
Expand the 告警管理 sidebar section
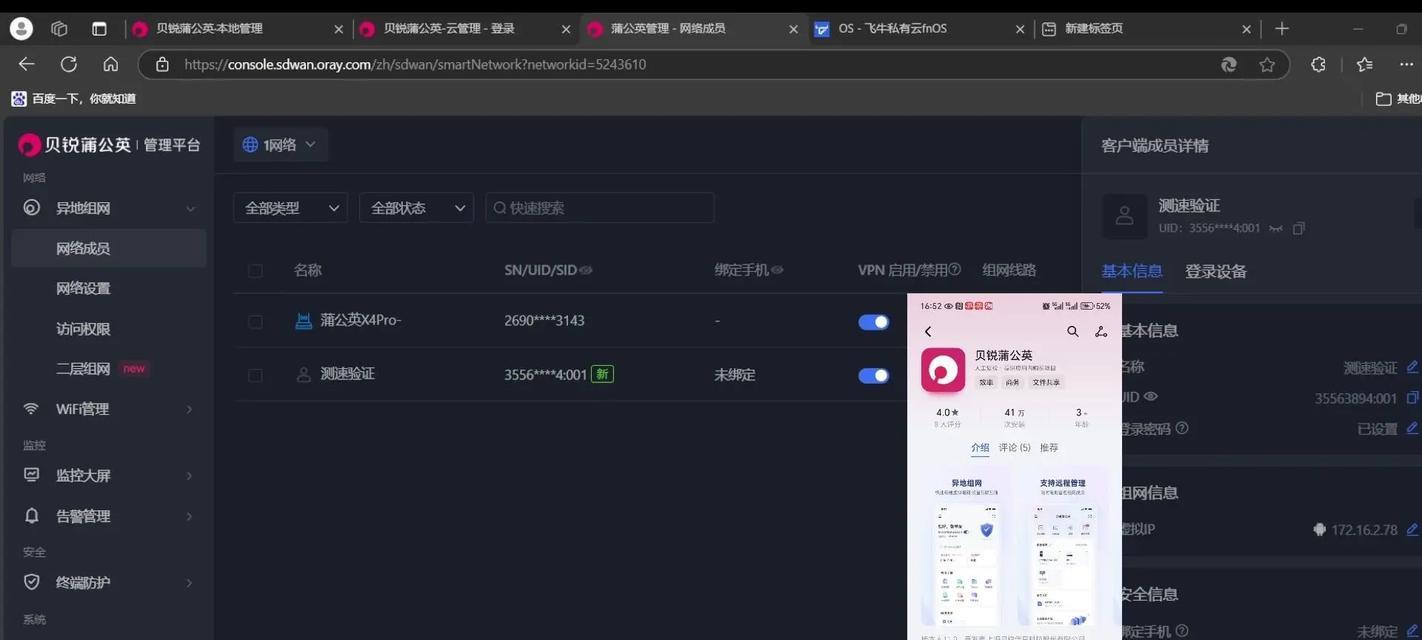click(189, 516)
